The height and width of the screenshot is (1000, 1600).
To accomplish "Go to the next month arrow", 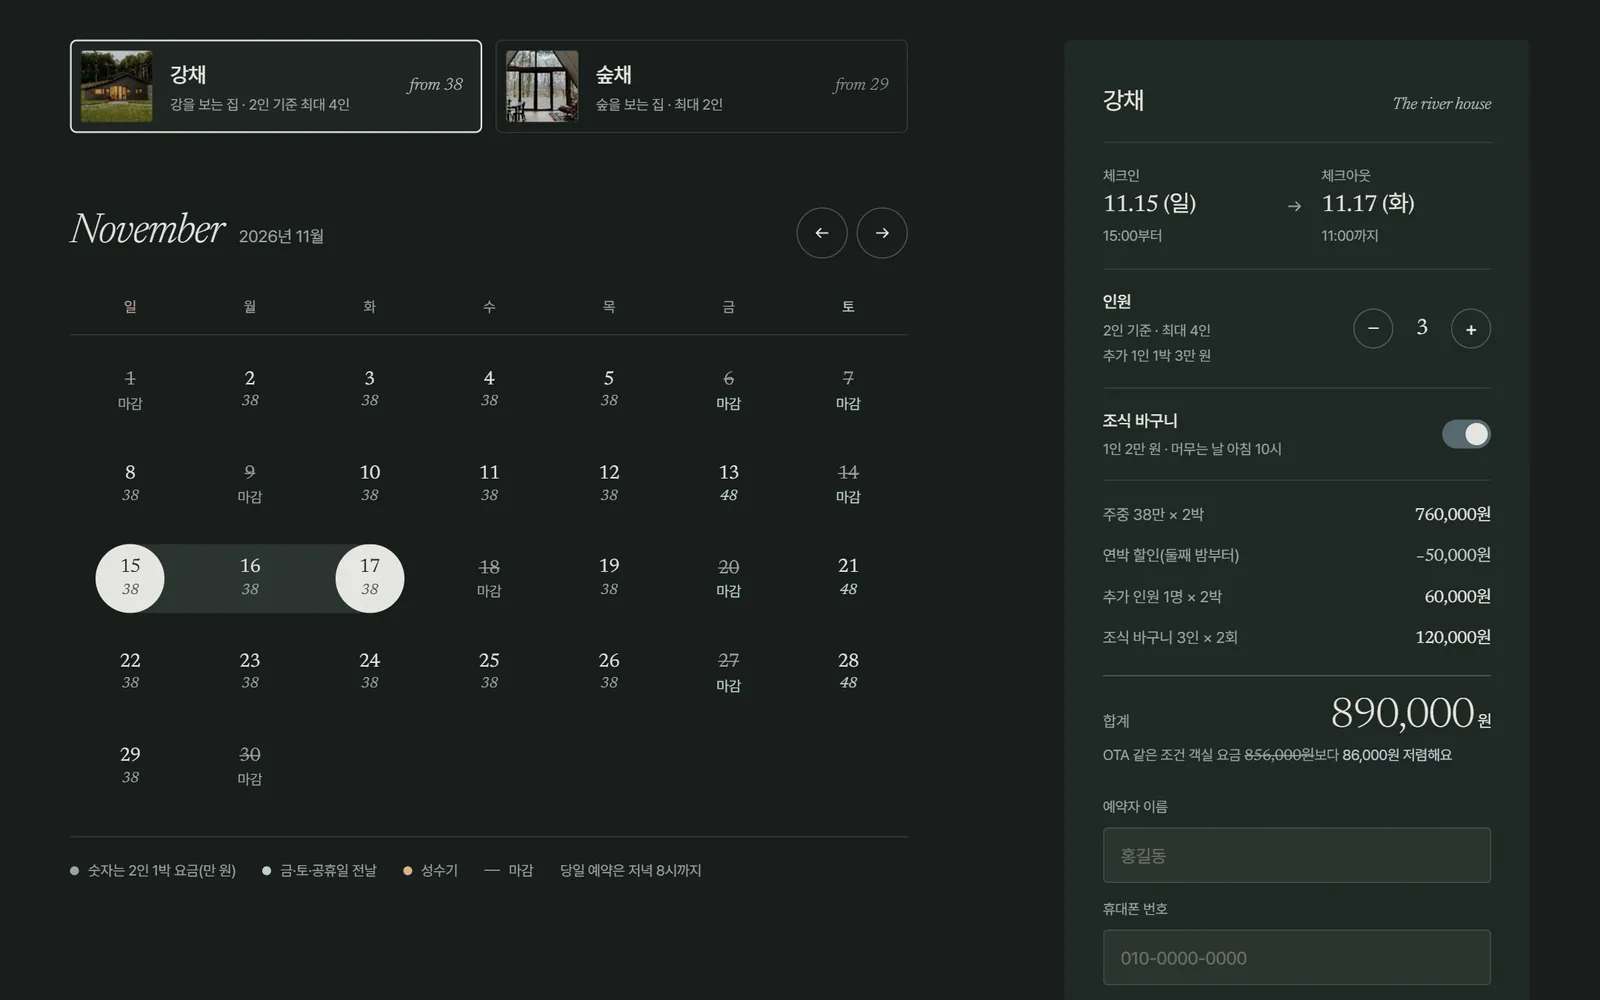I will point(882,233).
